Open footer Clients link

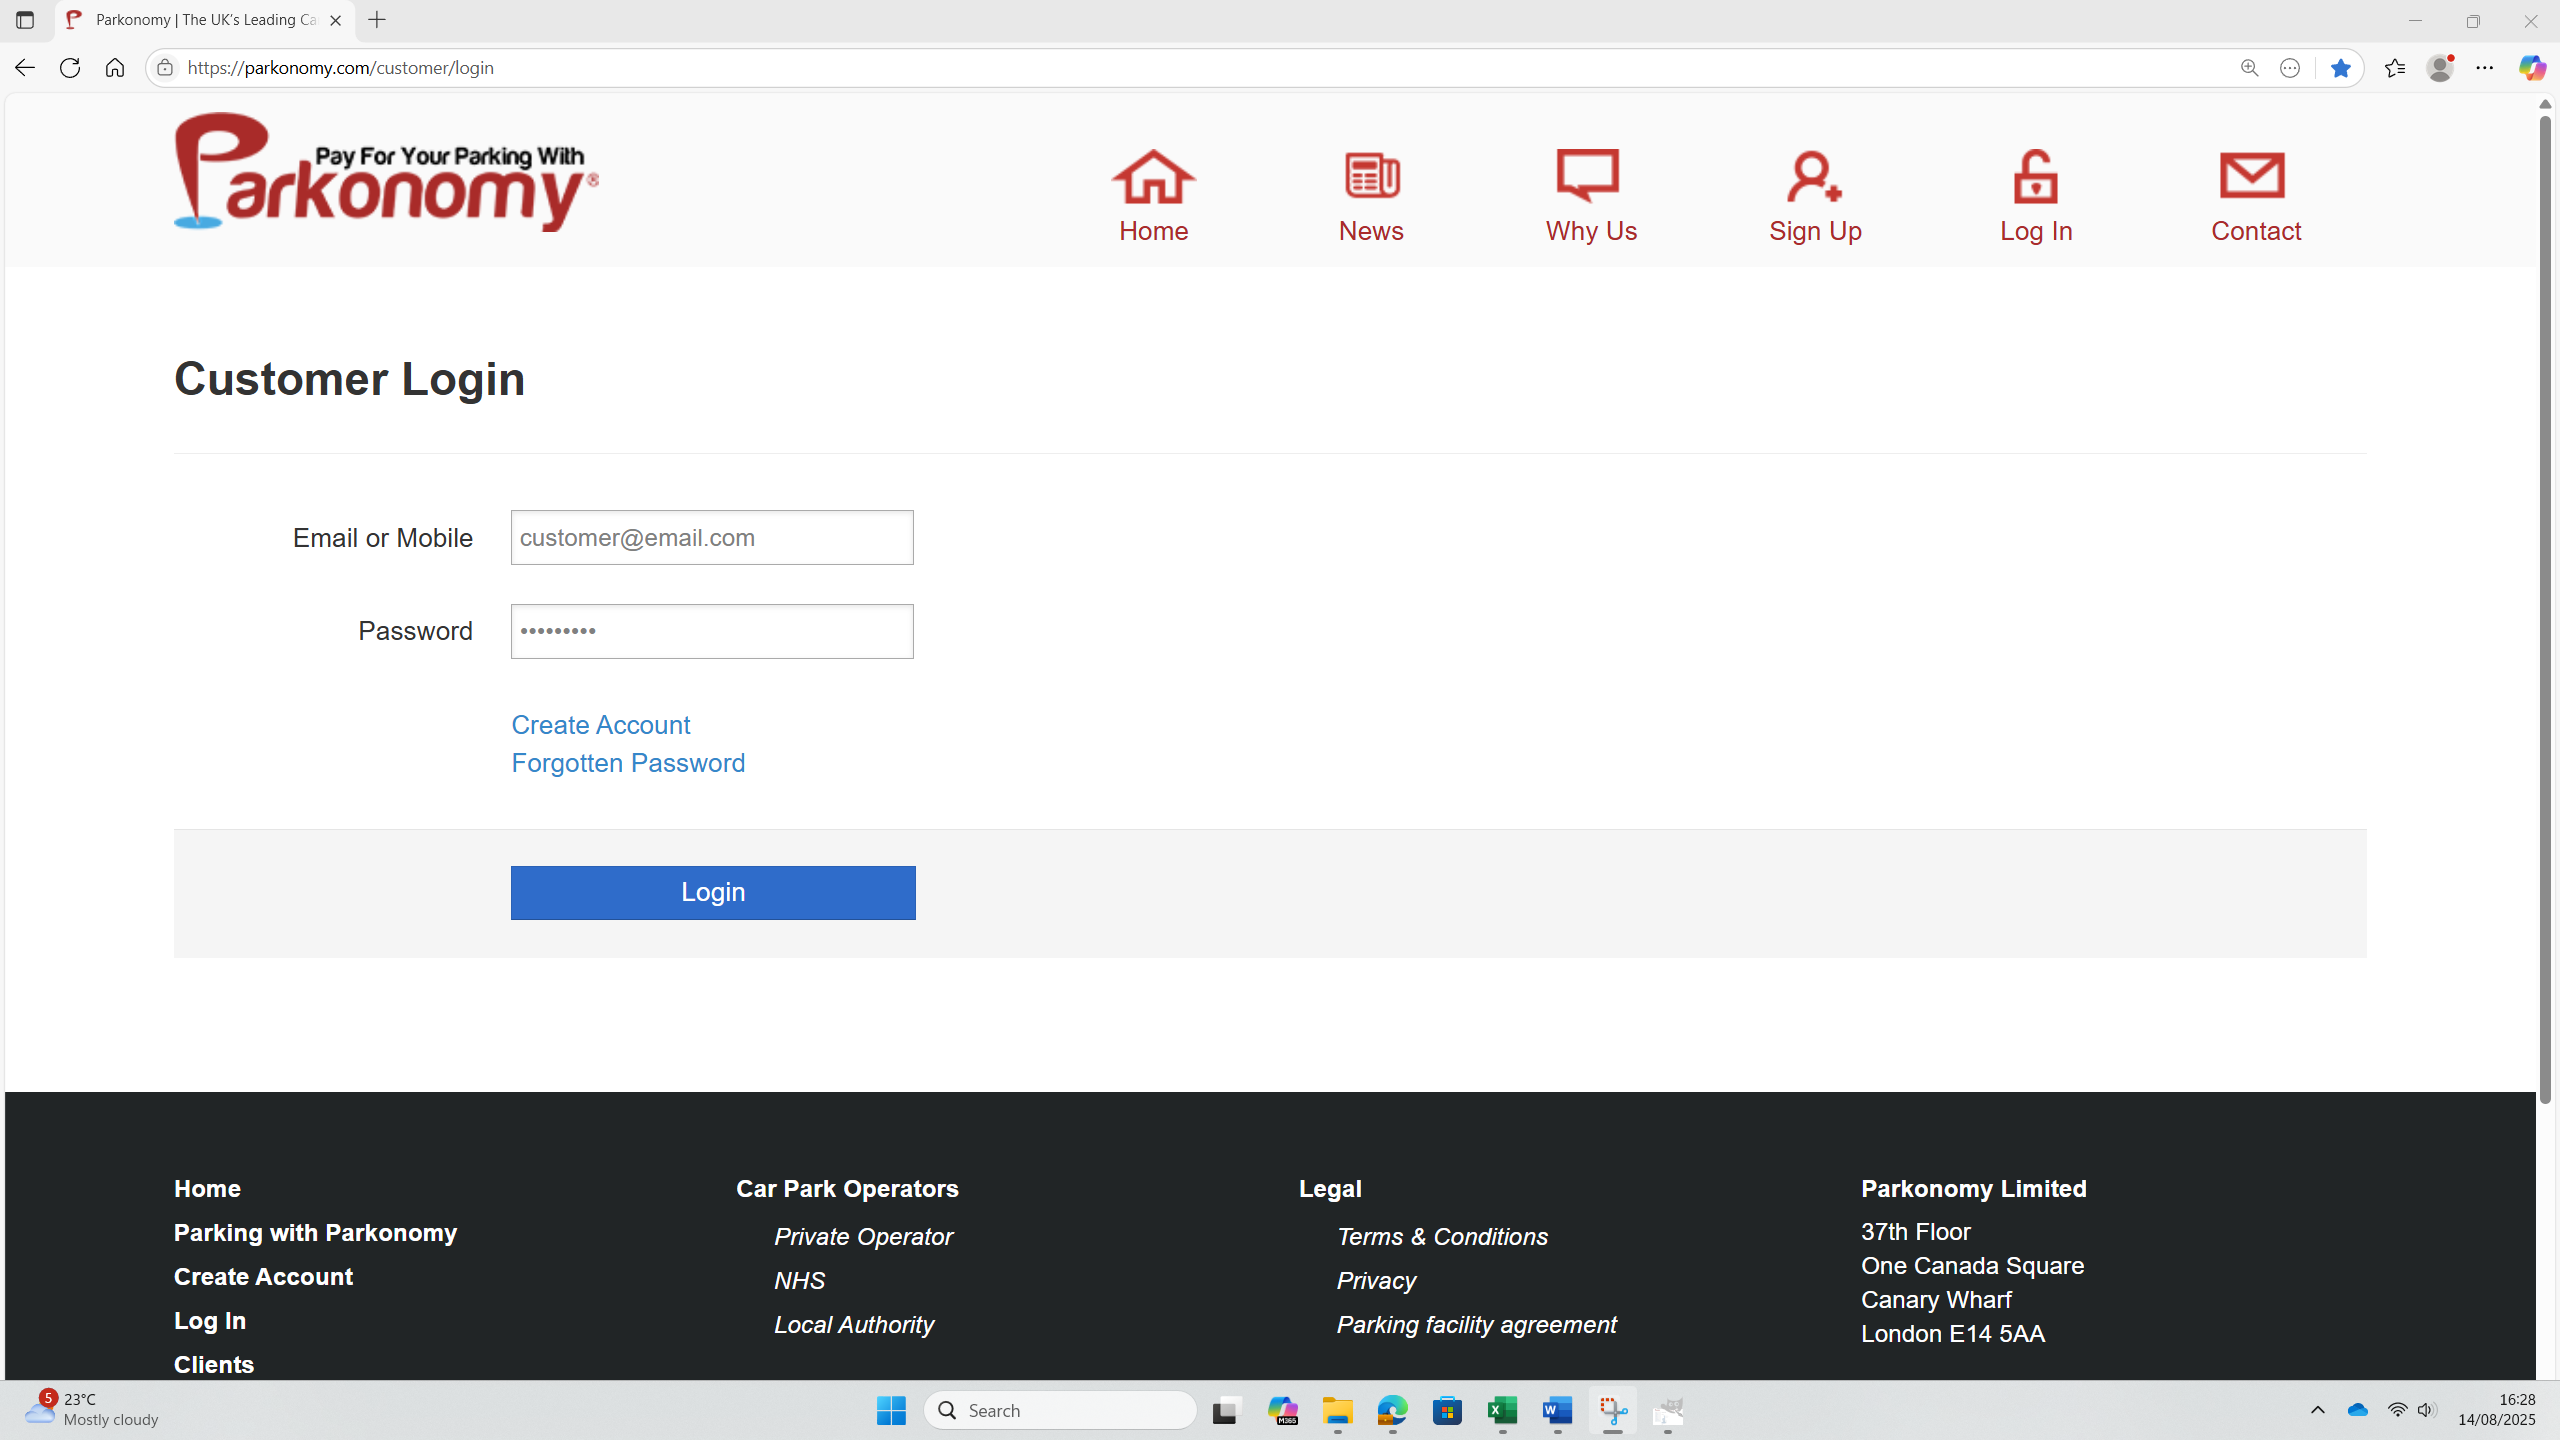tap(214, 1365)
